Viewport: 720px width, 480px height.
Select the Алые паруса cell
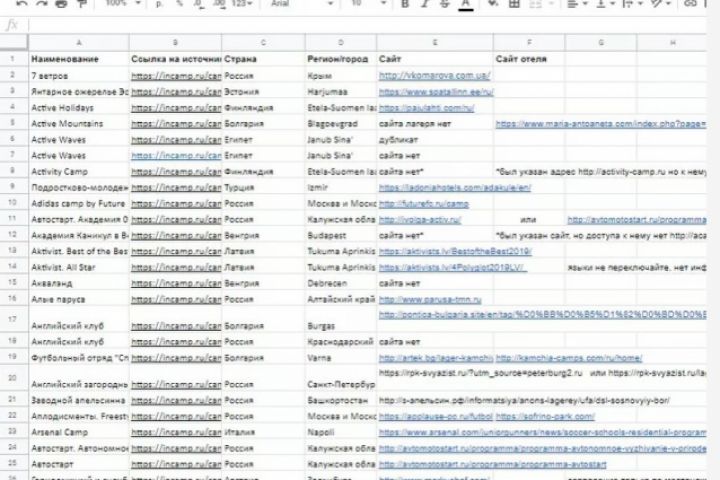pyautogui.click(x=79, y=299)
